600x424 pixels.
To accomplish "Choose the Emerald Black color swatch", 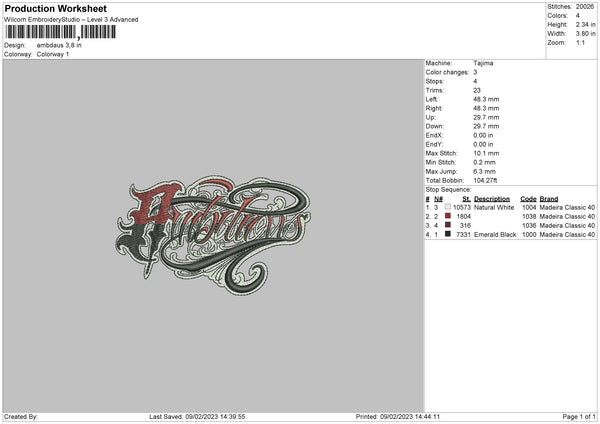I will [x=448, y=234].
